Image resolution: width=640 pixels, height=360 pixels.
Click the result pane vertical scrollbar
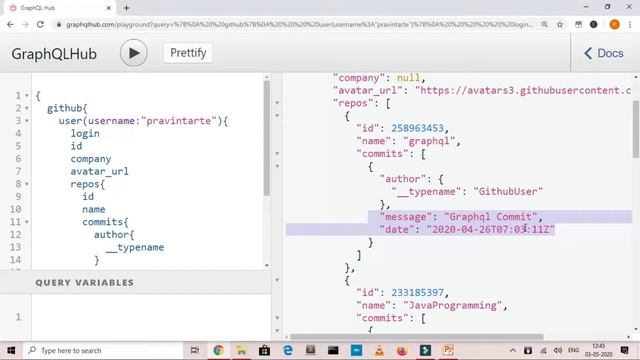[x=636, y=129]
